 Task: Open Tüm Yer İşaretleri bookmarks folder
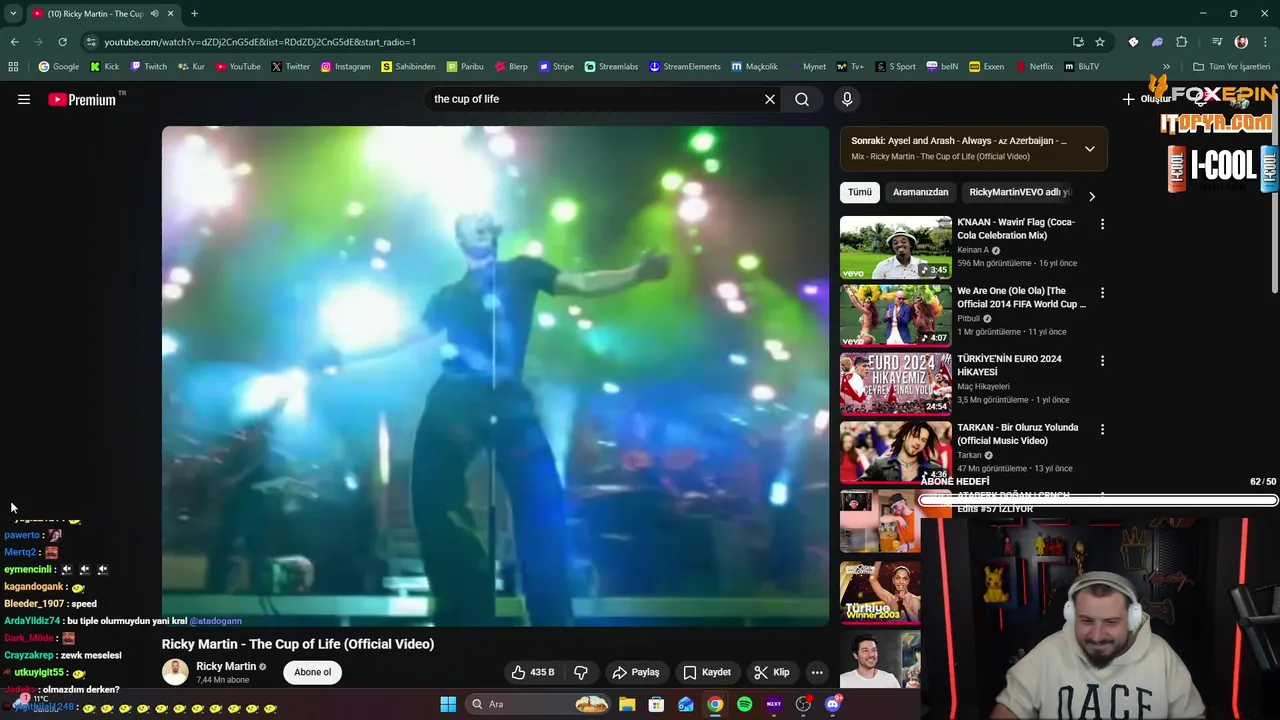[x=1231, y=67]
